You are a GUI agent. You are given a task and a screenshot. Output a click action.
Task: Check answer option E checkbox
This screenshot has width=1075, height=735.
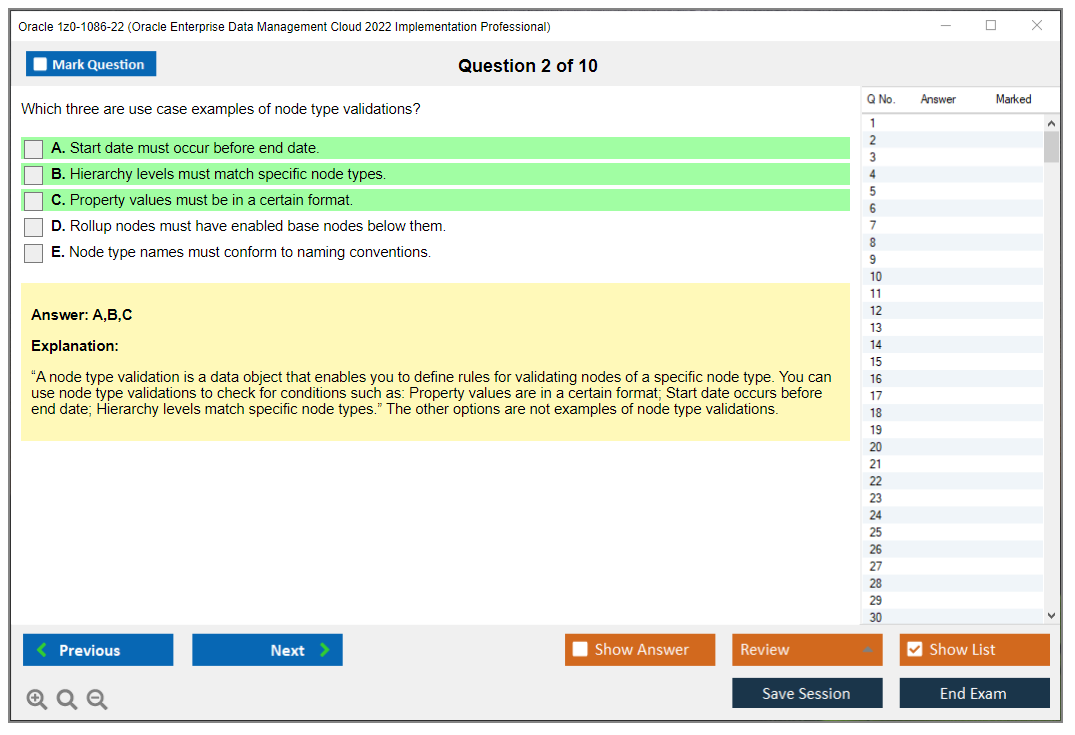click(x=33, y=253)
